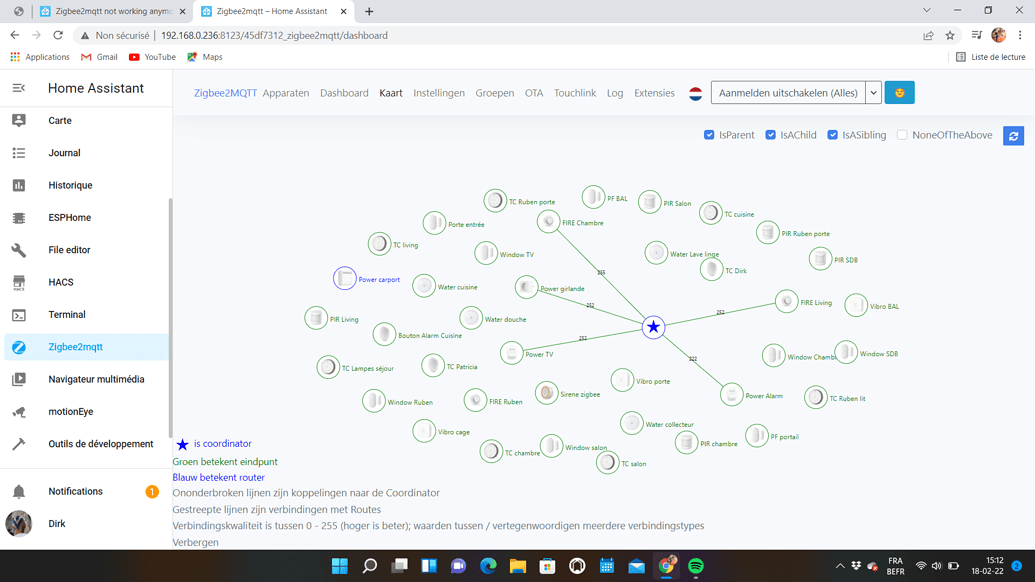The width and height of the screenshot is (1035, 582).
Task: Toggle the IsAChild checkbox
Action: pyautogui.click(x=770, y=135)
